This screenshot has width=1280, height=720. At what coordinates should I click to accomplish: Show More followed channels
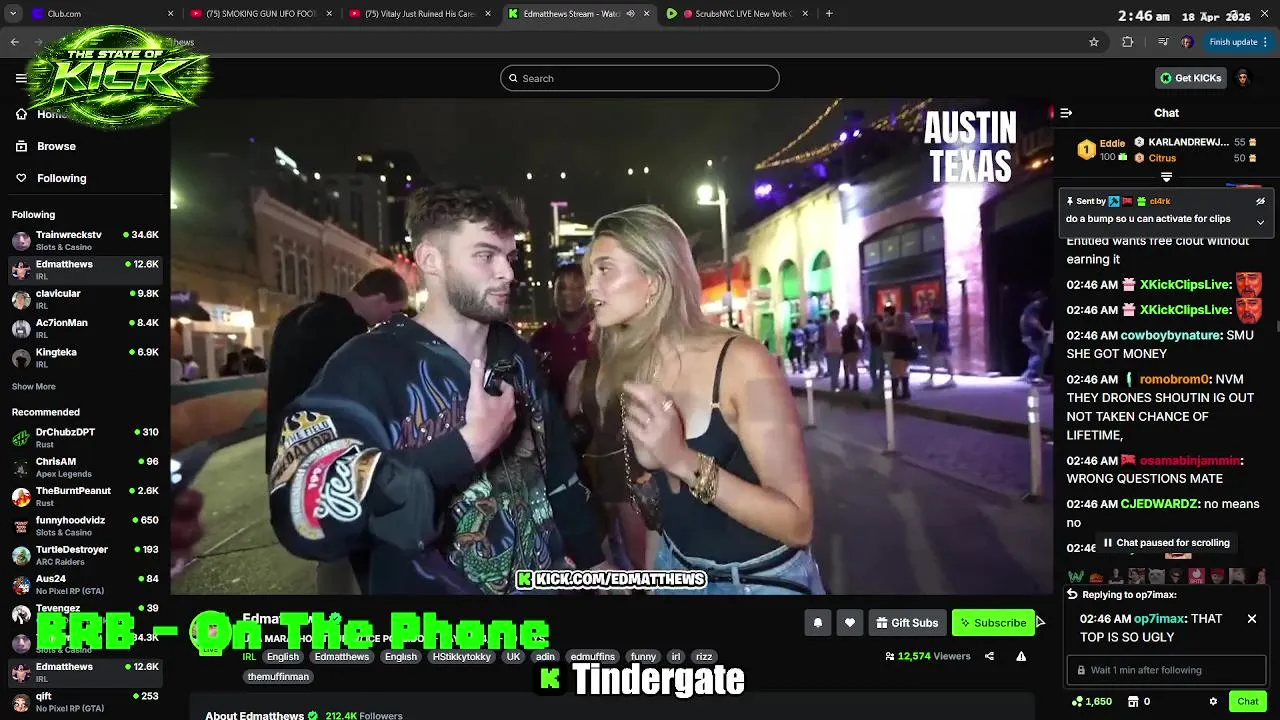coord(33,386)
